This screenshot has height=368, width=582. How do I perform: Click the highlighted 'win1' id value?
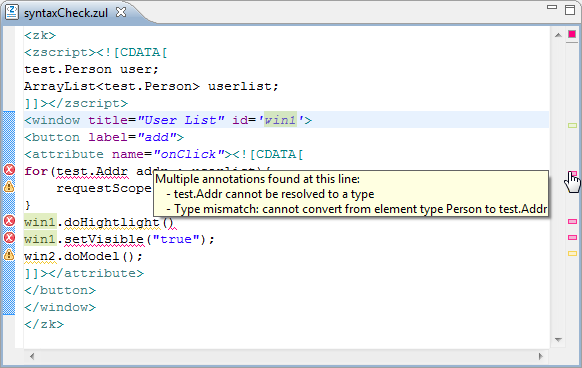(x=280, y=120)
